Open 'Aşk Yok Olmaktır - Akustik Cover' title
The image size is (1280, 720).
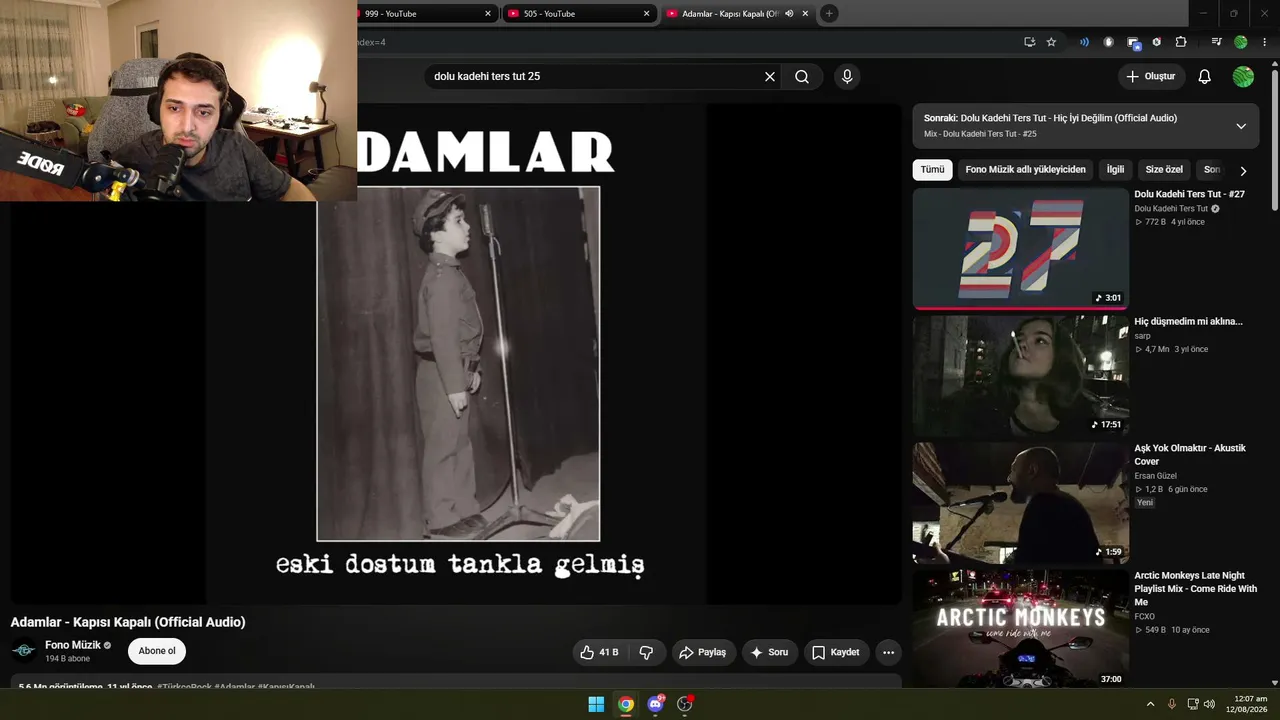(1190, 455)
